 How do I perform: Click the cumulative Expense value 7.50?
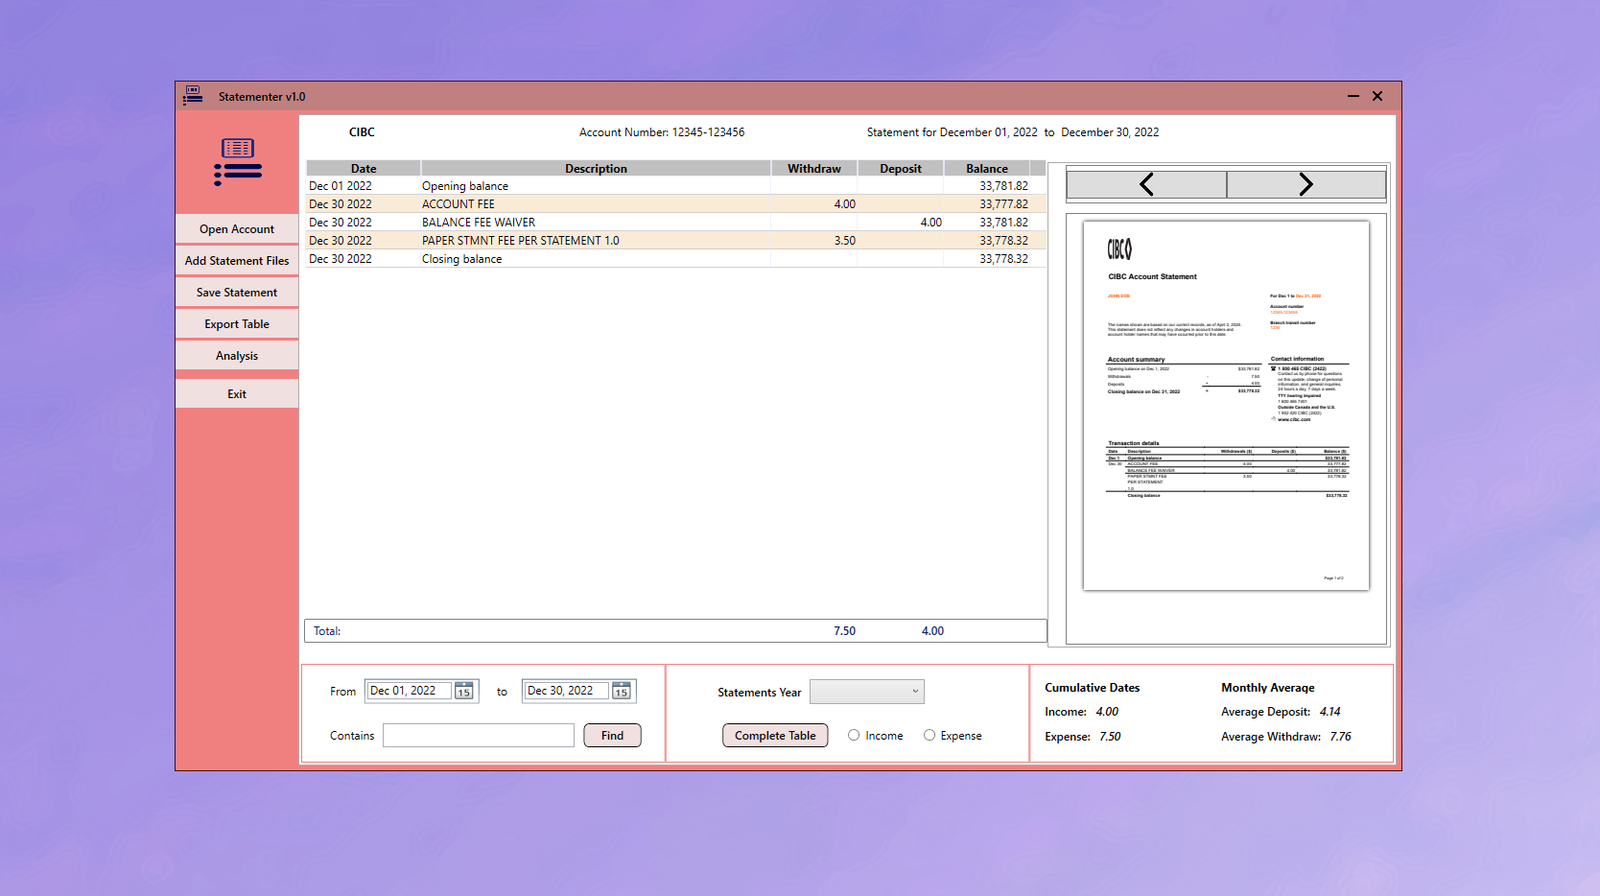(1110, 737)
